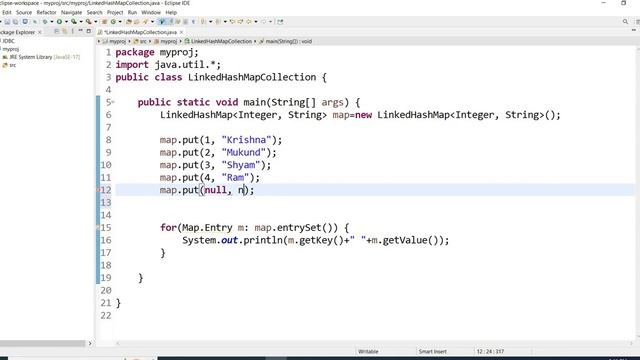Go to Next Edit Location
The image size is (640, 360).
[240, 22]
